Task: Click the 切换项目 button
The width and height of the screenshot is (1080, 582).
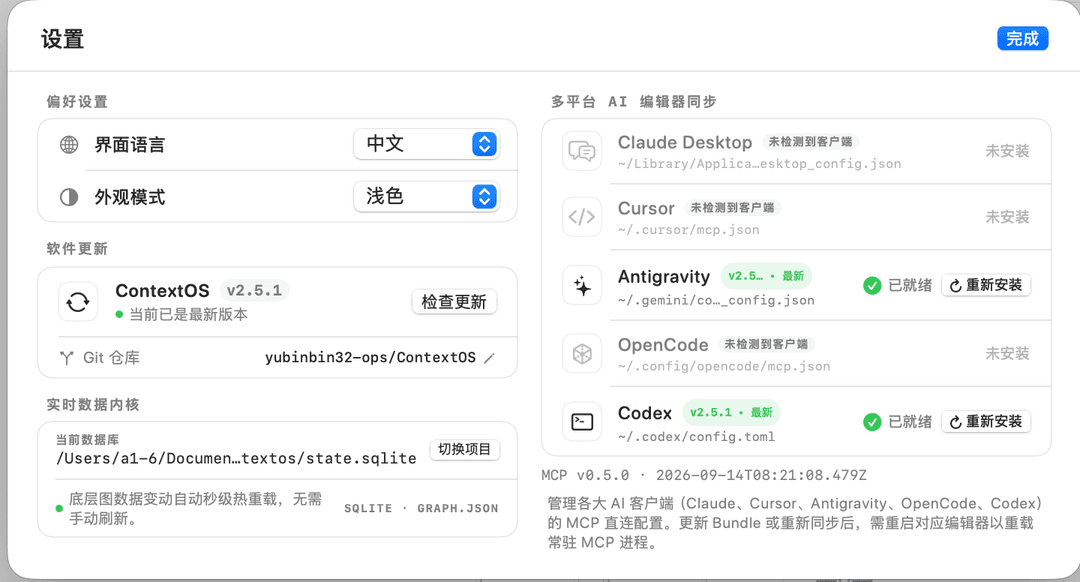Action: coord(464,449)
